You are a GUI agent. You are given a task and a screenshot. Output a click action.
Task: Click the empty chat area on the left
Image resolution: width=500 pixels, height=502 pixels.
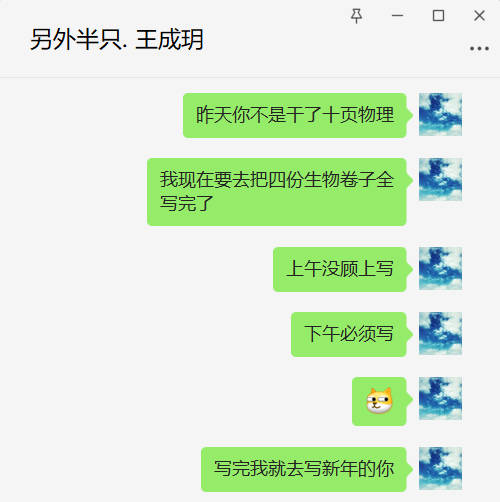click(x=73, y=287)
